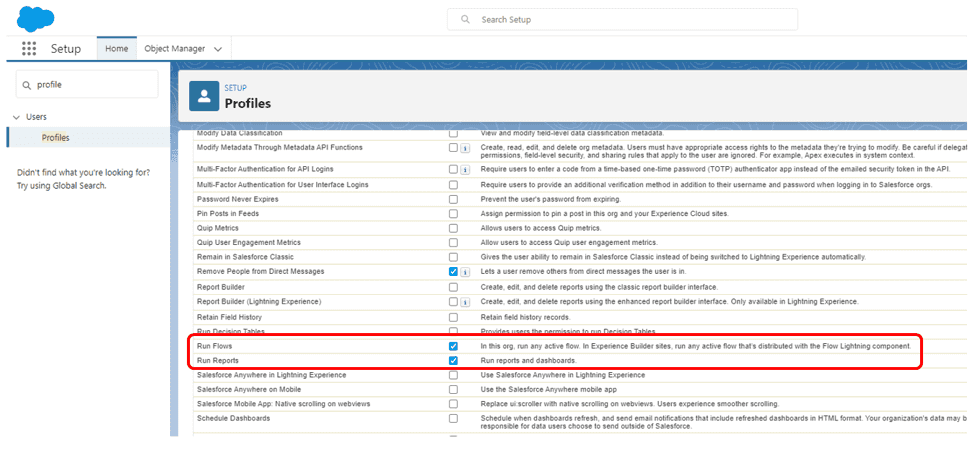This screenshot has height=461, width=975.
Task: Check Report Builder (Lightning Experience) checkbox
Action: tap(453, 302)
